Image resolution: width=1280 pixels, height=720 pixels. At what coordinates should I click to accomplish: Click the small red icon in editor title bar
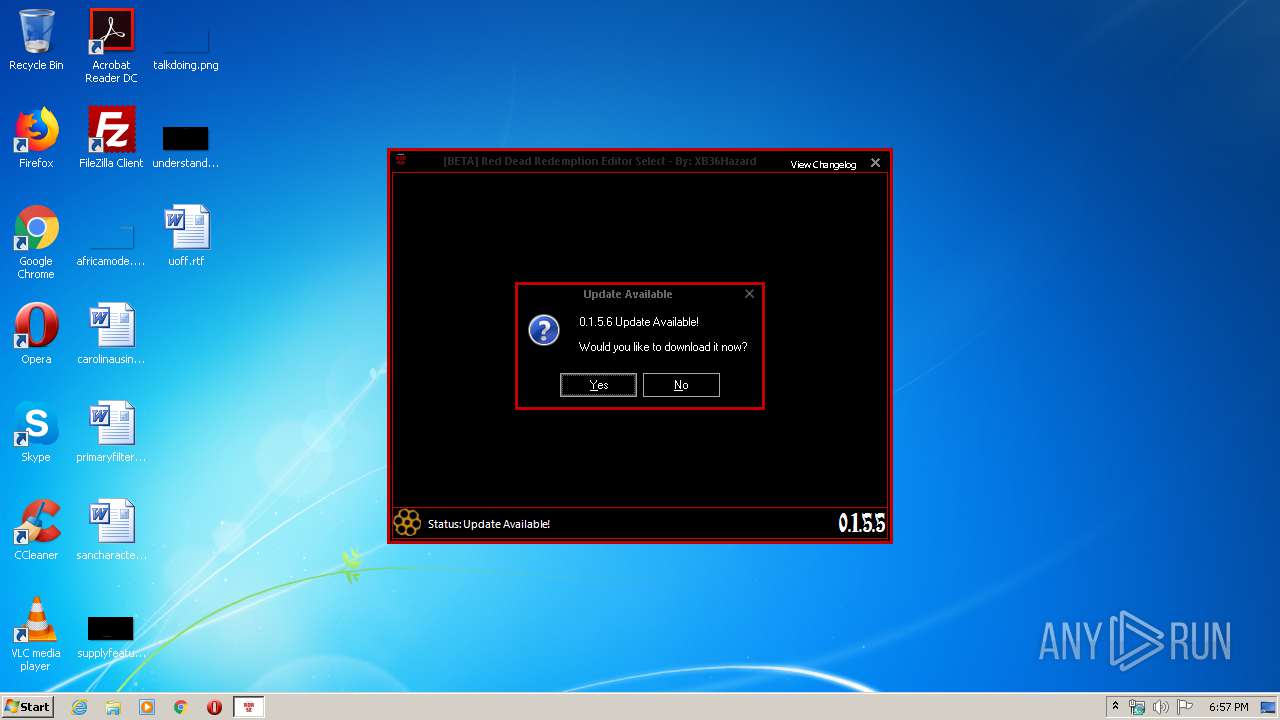coord(400,159)
